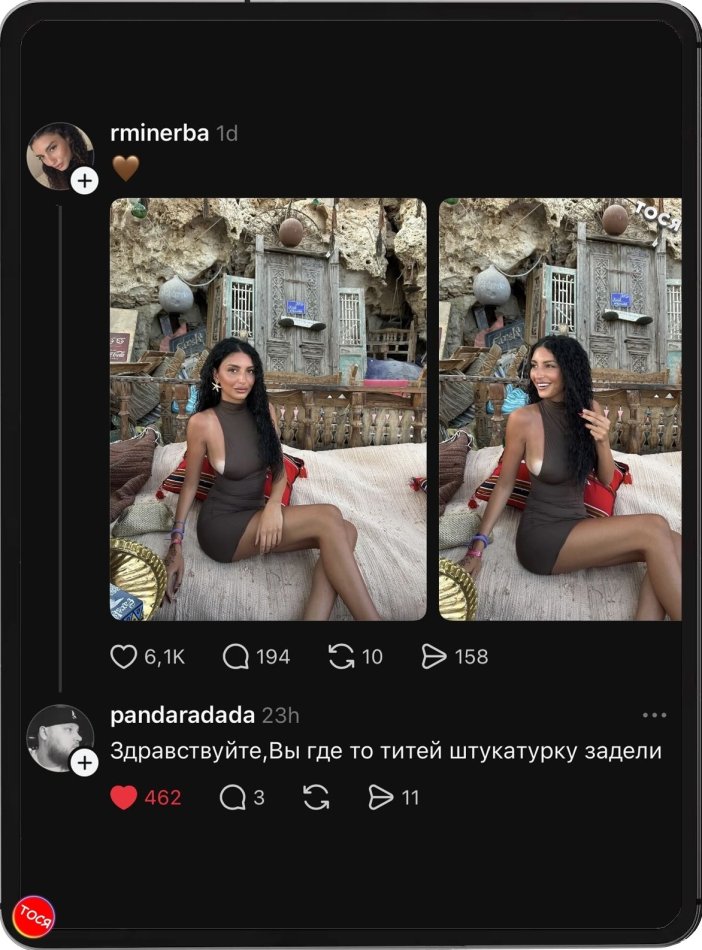Open rminerba's profile picture
Image resolution: width=702 pixels, height=950 pixels.
coord(58,154)
